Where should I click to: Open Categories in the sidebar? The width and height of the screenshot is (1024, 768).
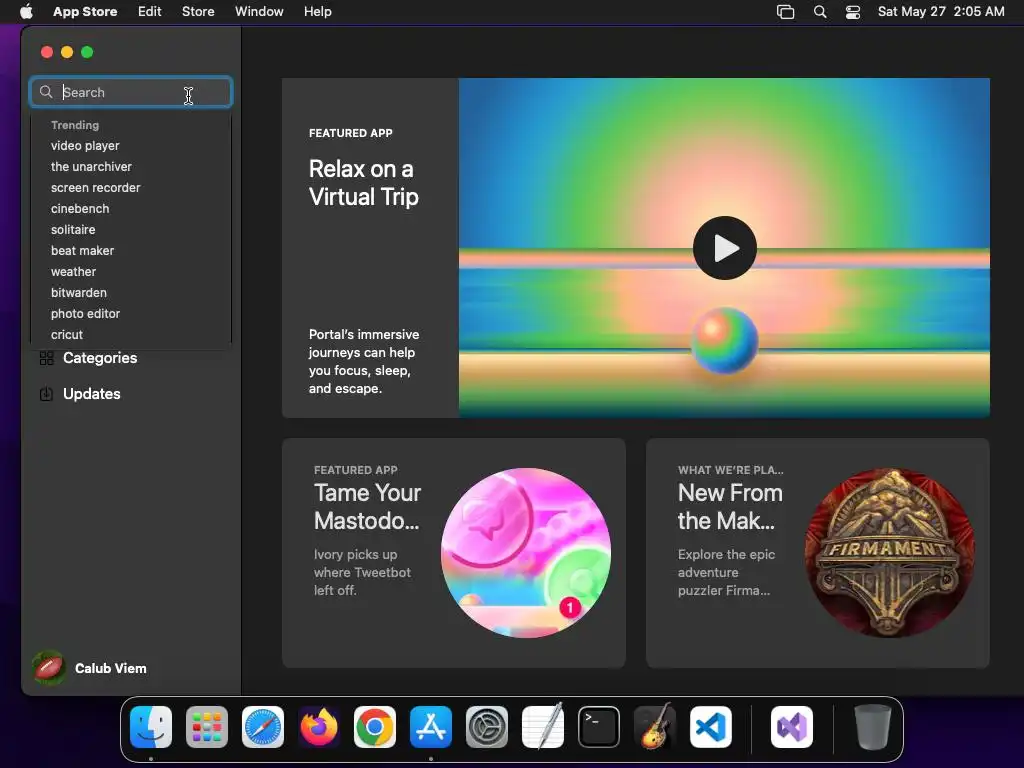(x=100, y=358)
